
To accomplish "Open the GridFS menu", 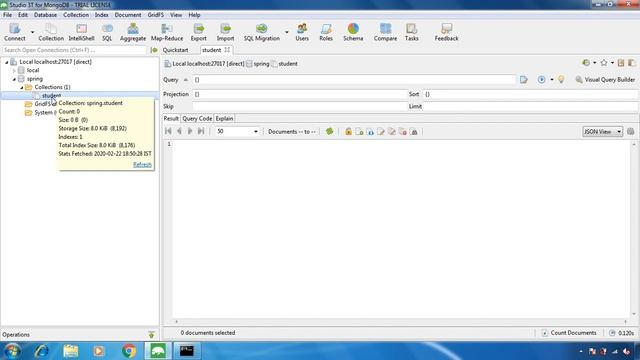I will pyautogui.click(x=156, y=15).
